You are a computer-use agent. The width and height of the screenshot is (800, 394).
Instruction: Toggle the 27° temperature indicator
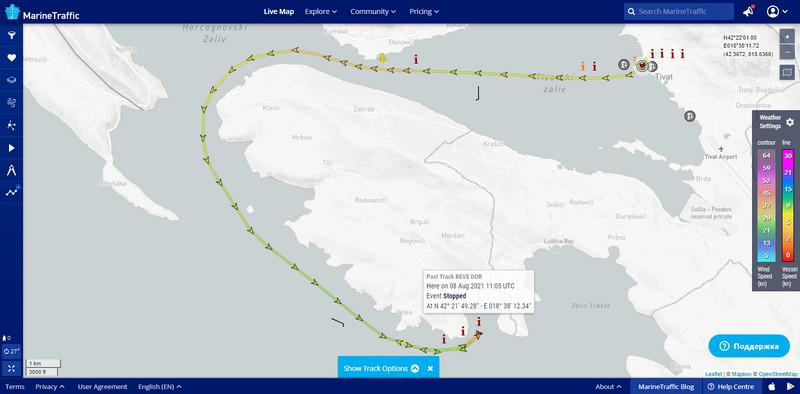tap(11, 352)
